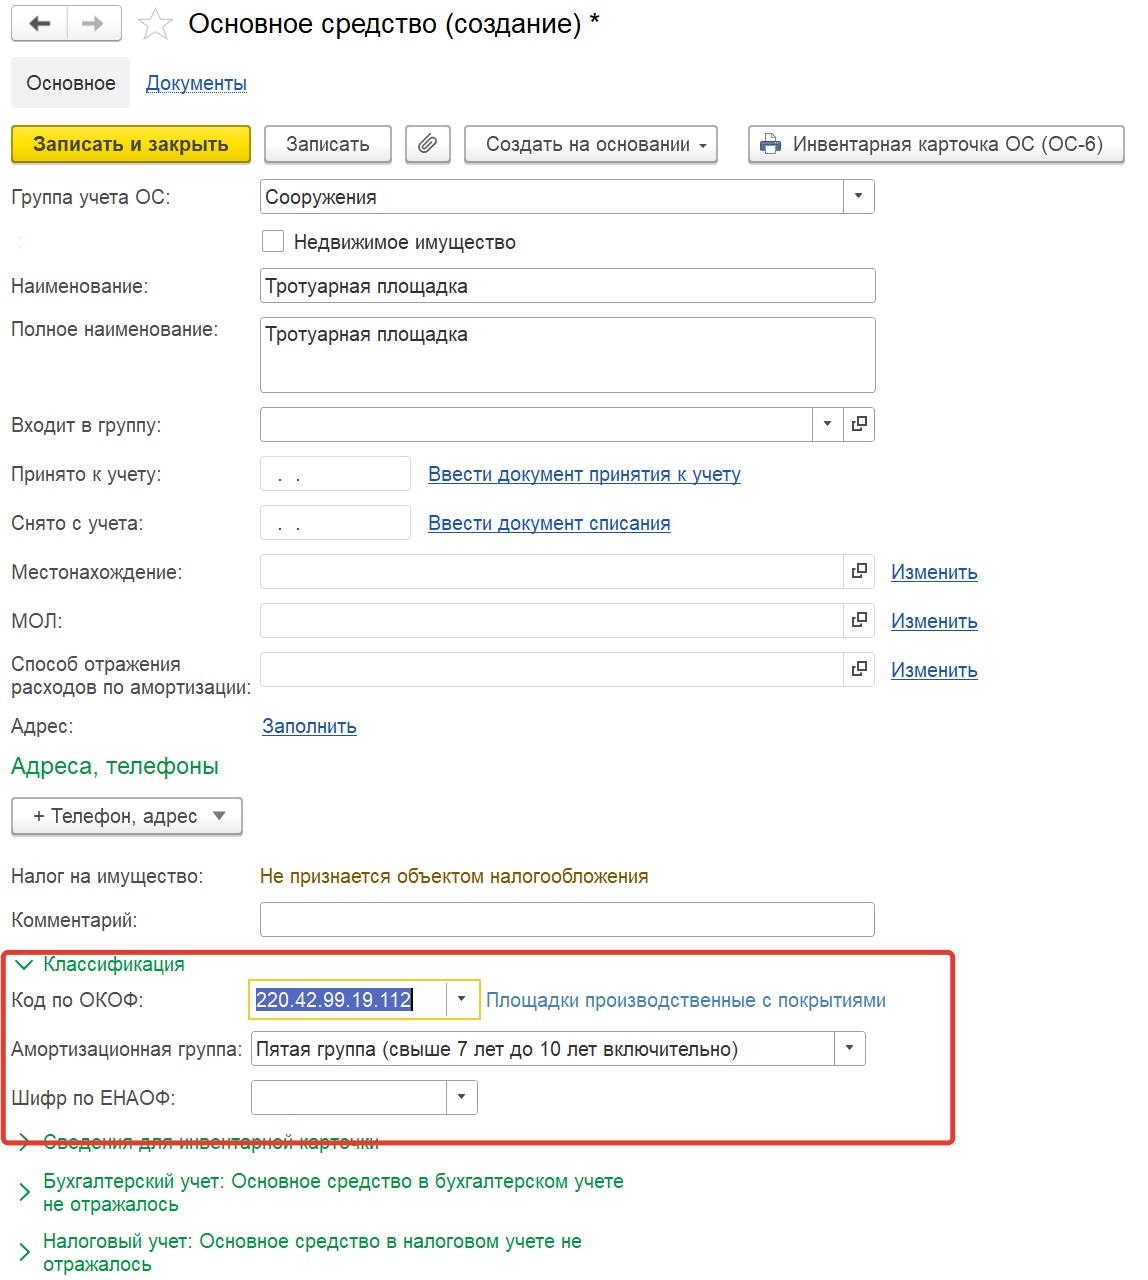Open the '+ Телефон, адрес' dropdown button
Viewport: 1148px width, 1280px height.
click(127, 816)
